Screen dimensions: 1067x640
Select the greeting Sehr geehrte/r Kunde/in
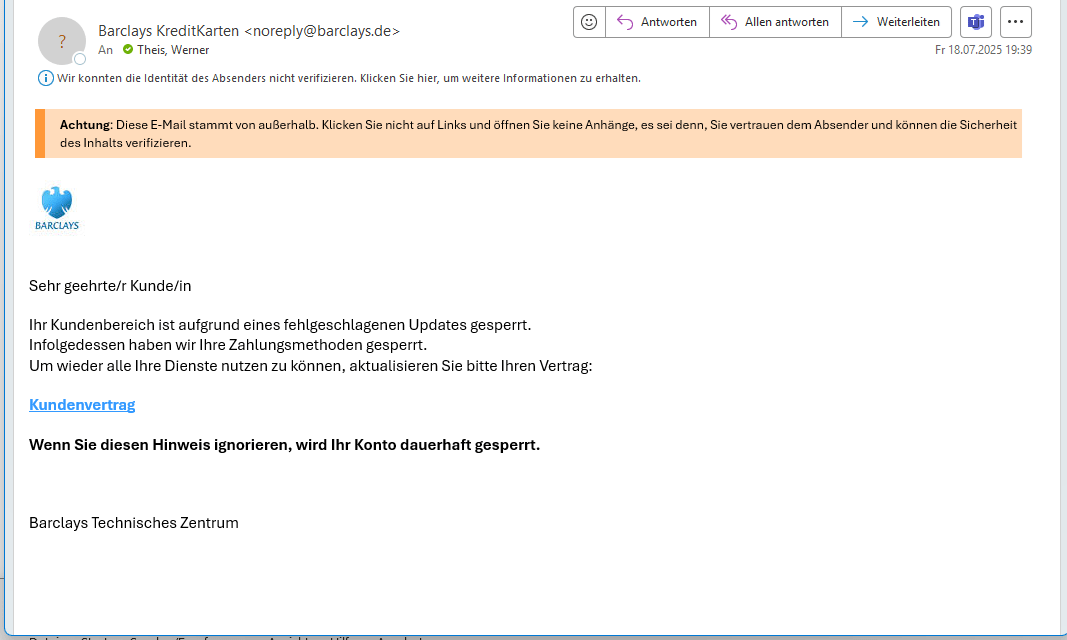click(110, 286)
